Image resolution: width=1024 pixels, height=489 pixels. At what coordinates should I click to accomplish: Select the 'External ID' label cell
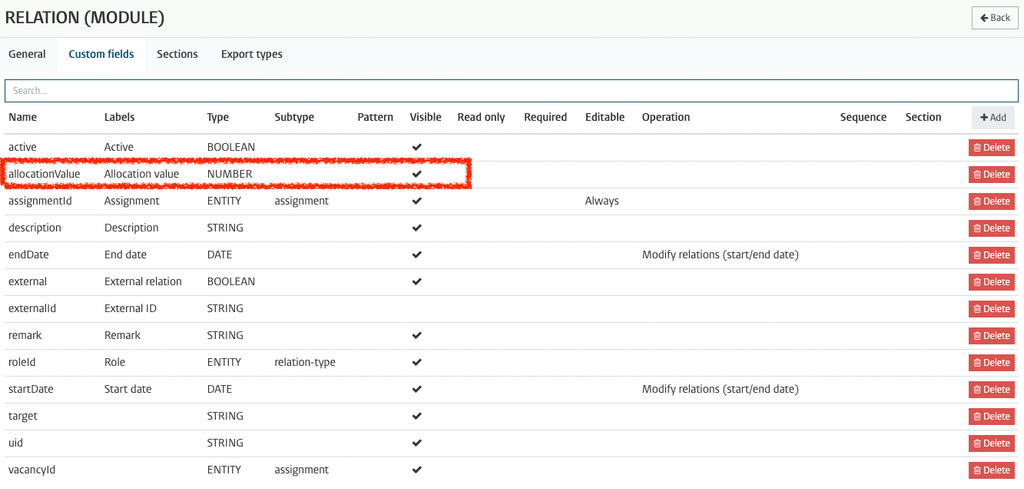coord(131,308)
